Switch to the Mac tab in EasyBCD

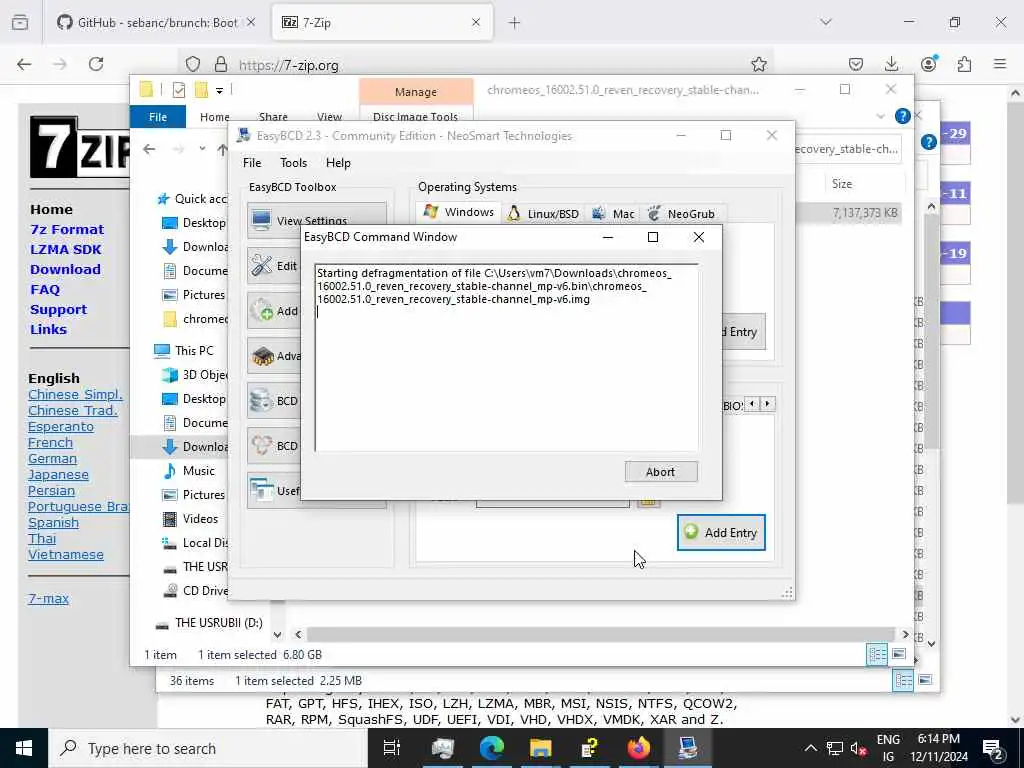613,214
